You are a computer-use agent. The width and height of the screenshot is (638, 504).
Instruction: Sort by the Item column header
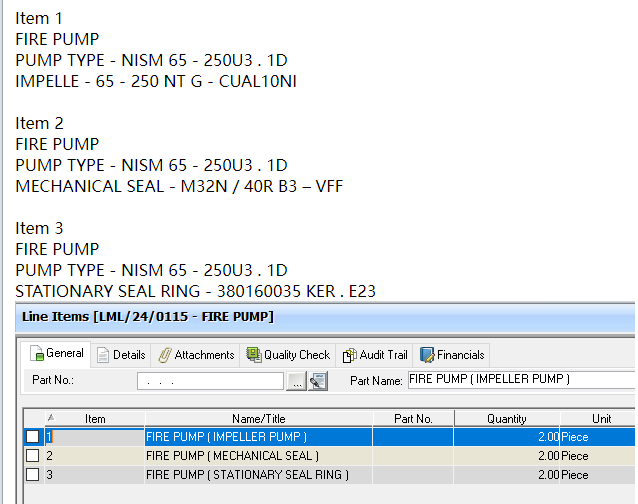[x=95, y=419]
